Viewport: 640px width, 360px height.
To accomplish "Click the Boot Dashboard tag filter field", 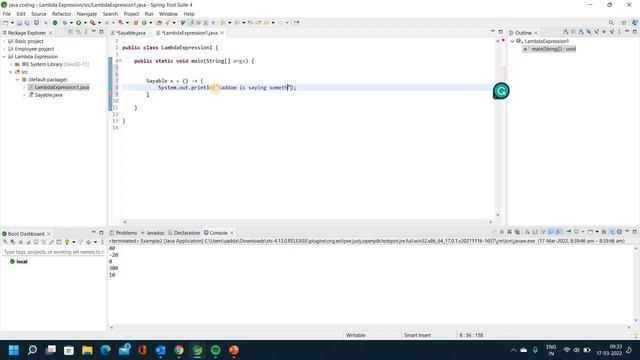I will click(53, 252).
